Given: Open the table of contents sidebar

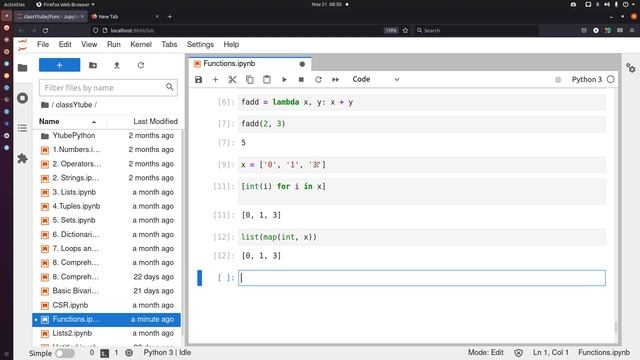Looking at the screenshot, I should tap(22, 128).
